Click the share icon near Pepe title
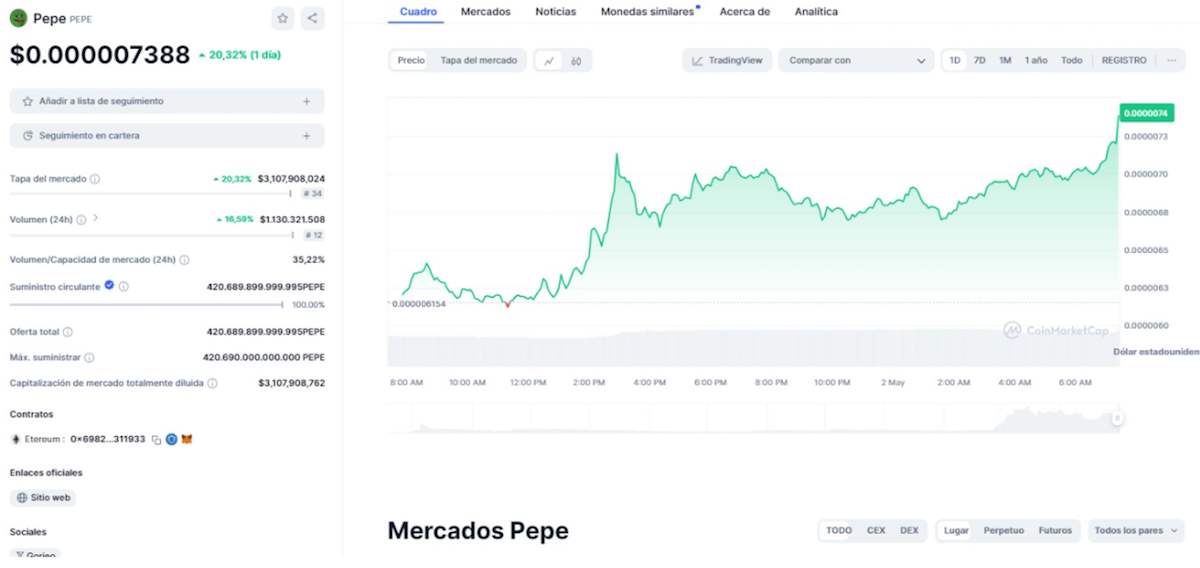The width and height of the screenshot is (1200, 568). pos(313,18)
